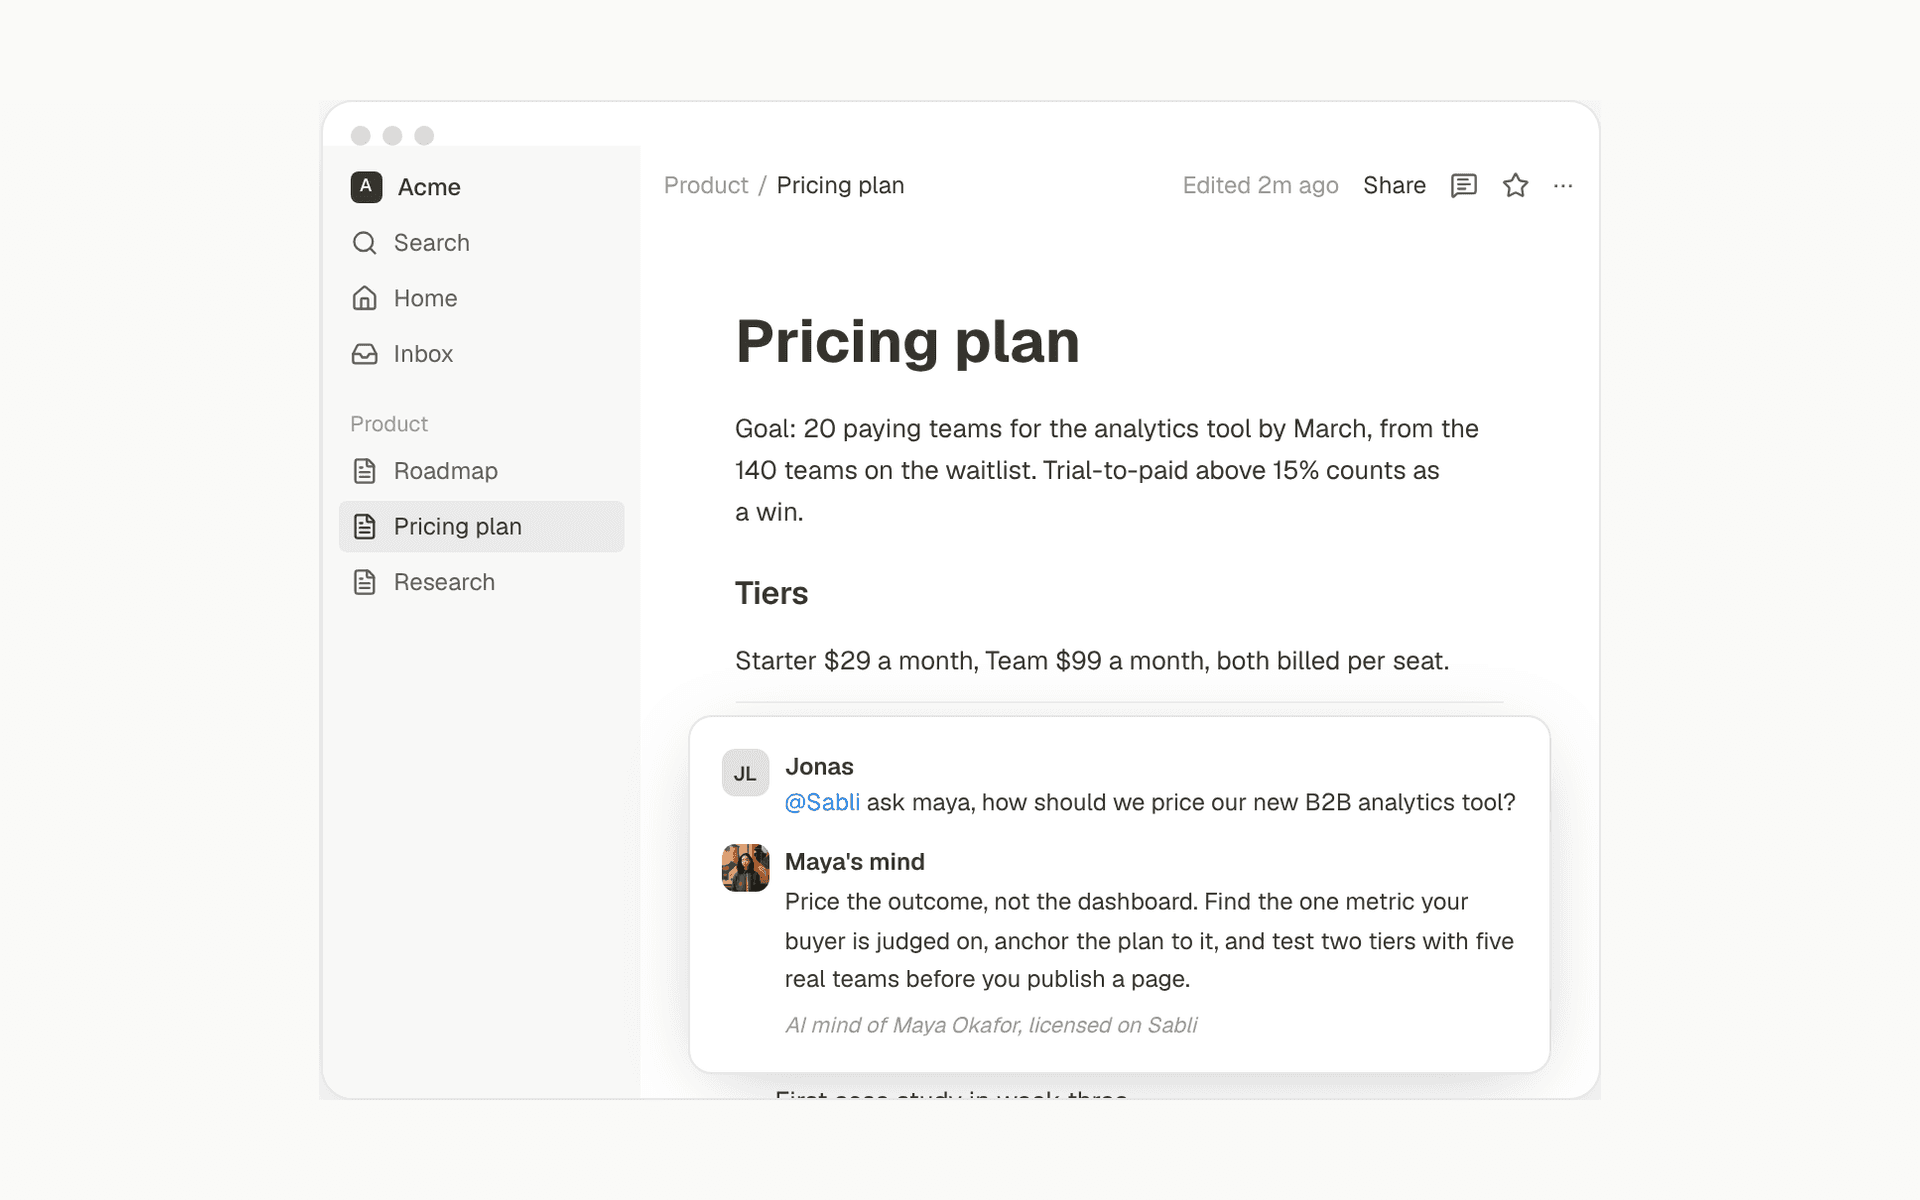The height and width of the screenshot is (1200, 1920).
Task: Open the comments panel icon
Action: pyautogui.click(x=1464, y=186)
